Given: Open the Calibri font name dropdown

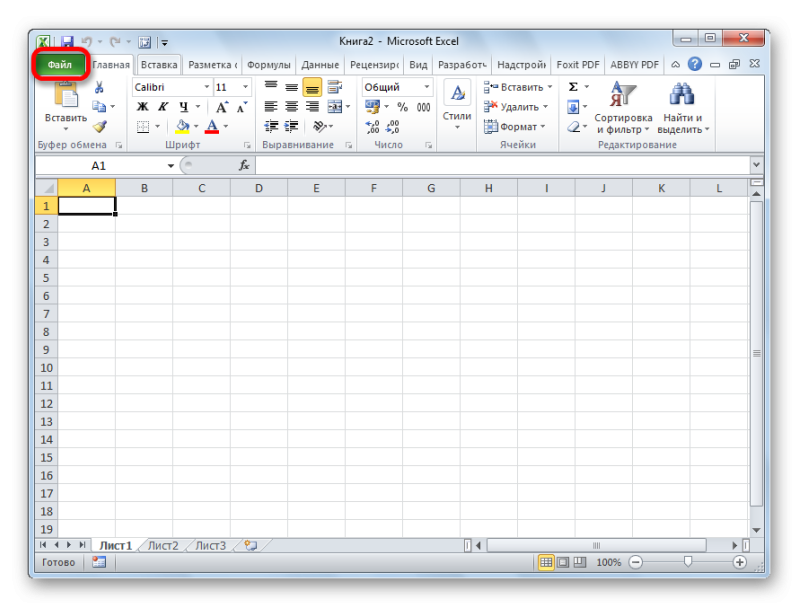Looking at the screenshot, I should [x=207, y=87].
